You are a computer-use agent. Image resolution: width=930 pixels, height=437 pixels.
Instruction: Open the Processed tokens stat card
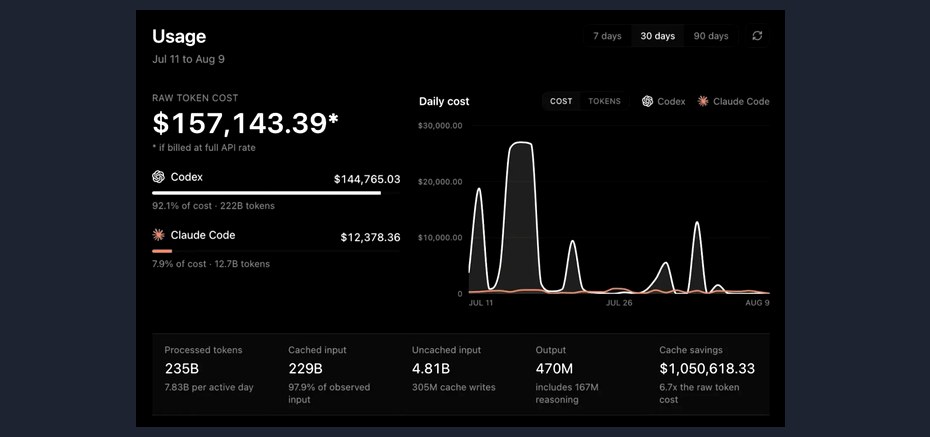(x=214, y=374)
